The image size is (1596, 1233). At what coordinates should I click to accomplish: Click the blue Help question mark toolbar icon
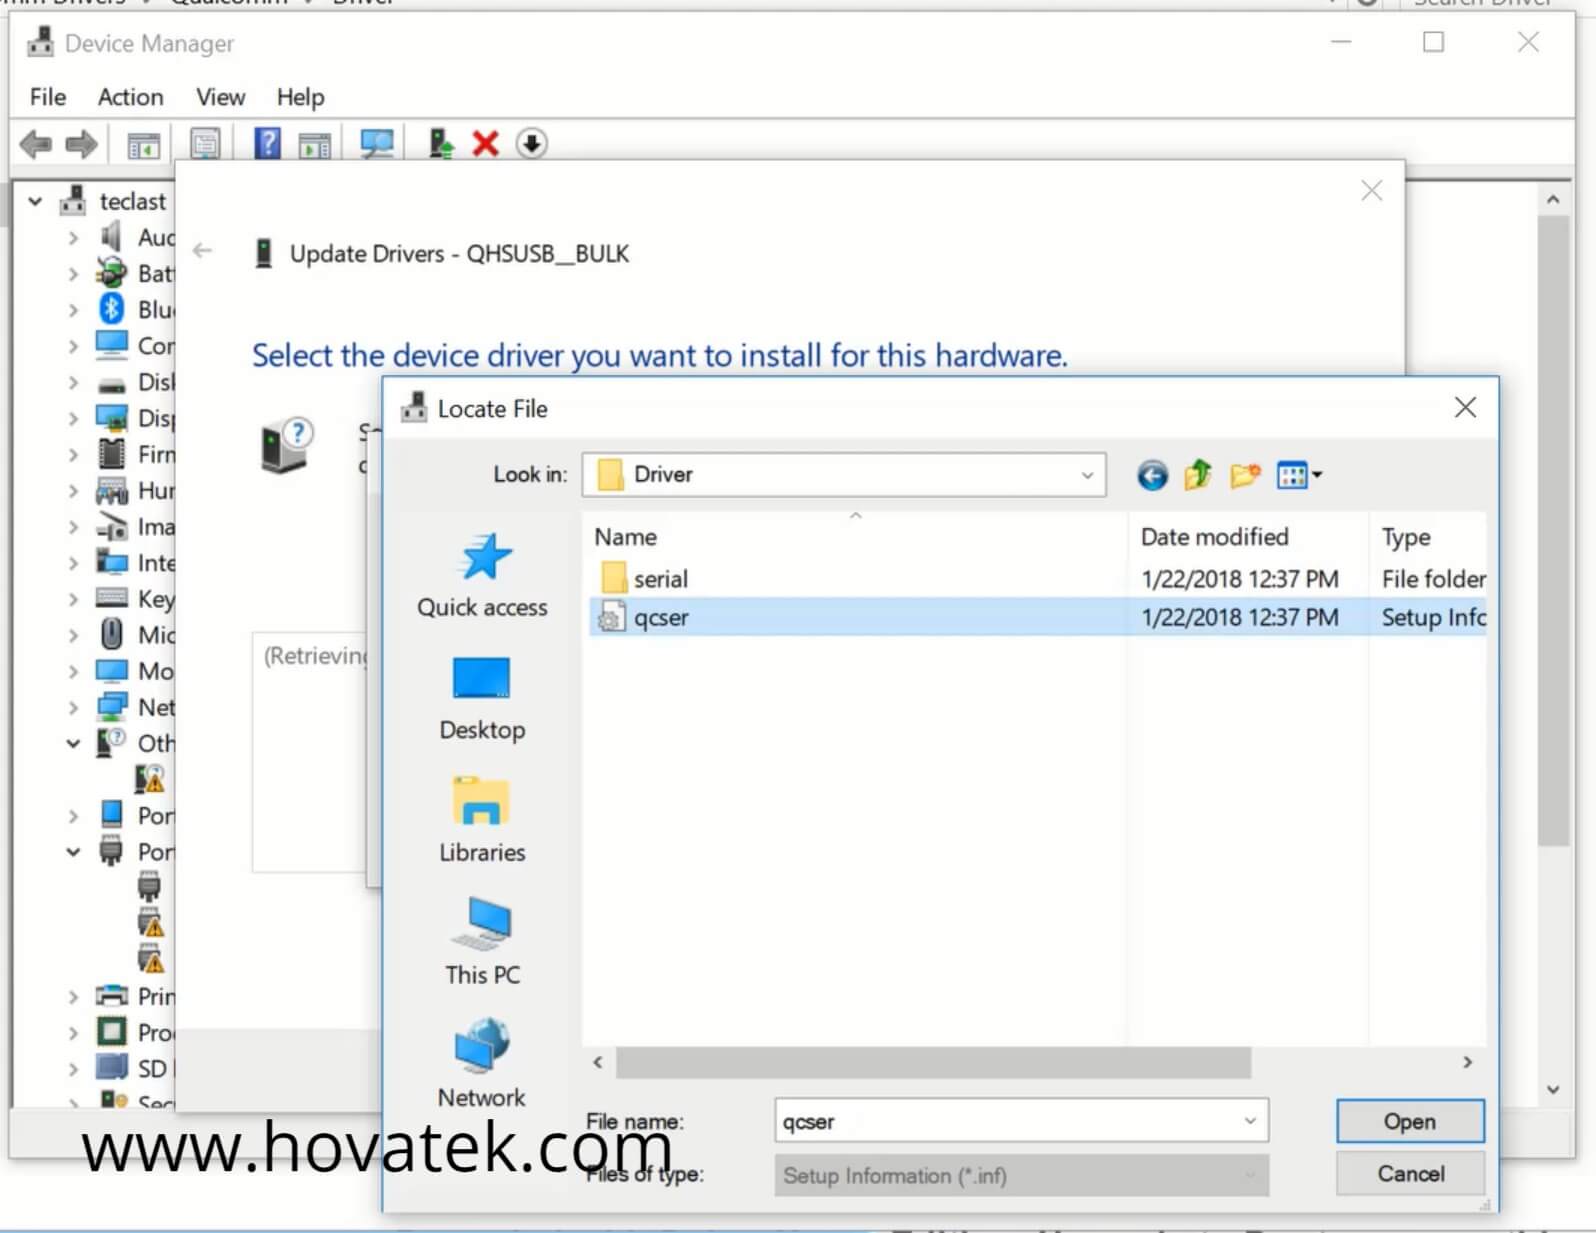[x=267, y=143]
